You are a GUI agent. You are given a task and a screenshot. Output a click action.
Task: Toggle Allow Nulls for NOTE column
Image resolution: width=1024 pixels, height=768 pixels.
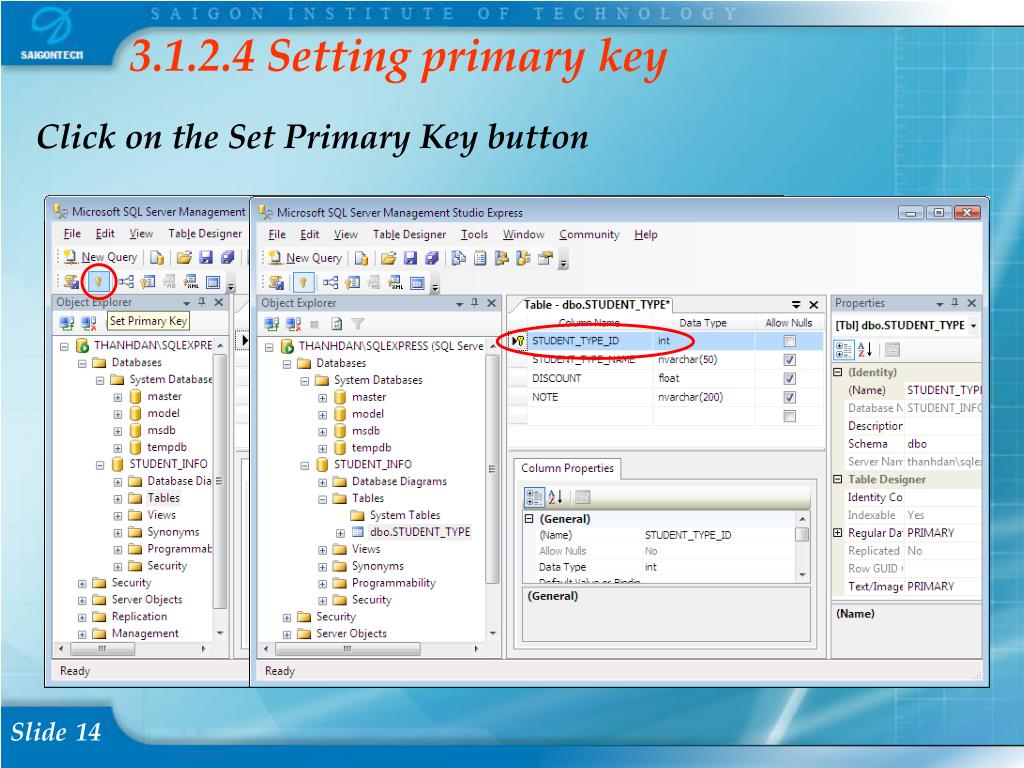coord(790,397)
